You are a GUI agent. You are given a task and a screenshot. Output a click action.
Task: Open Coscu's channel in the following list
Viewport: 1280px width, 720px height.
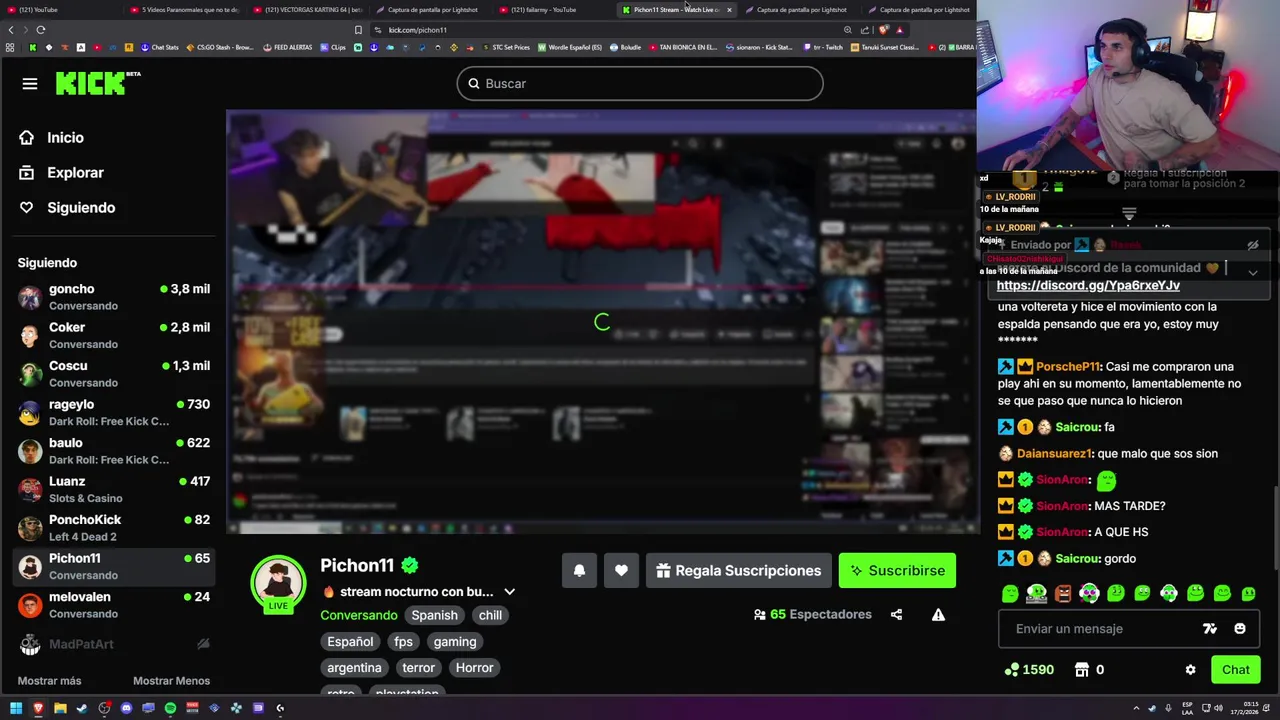(115, 374)
